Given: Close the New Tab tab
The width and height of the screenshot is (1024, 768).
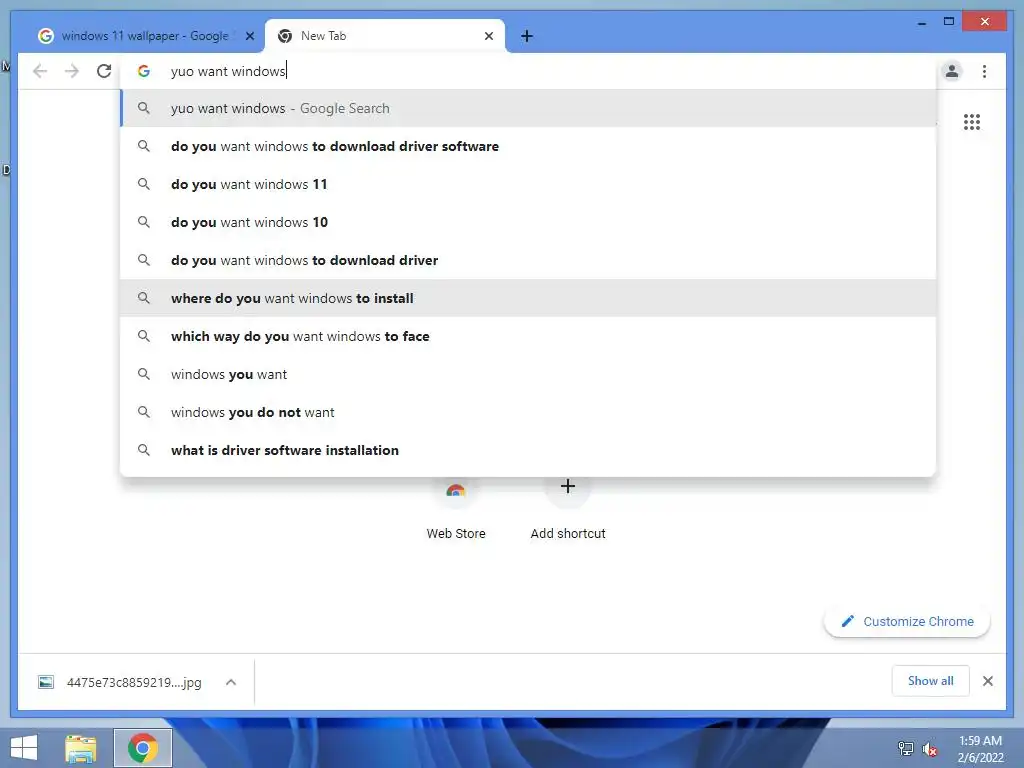Looking at the screenshot, I should [x=488, y=36].
